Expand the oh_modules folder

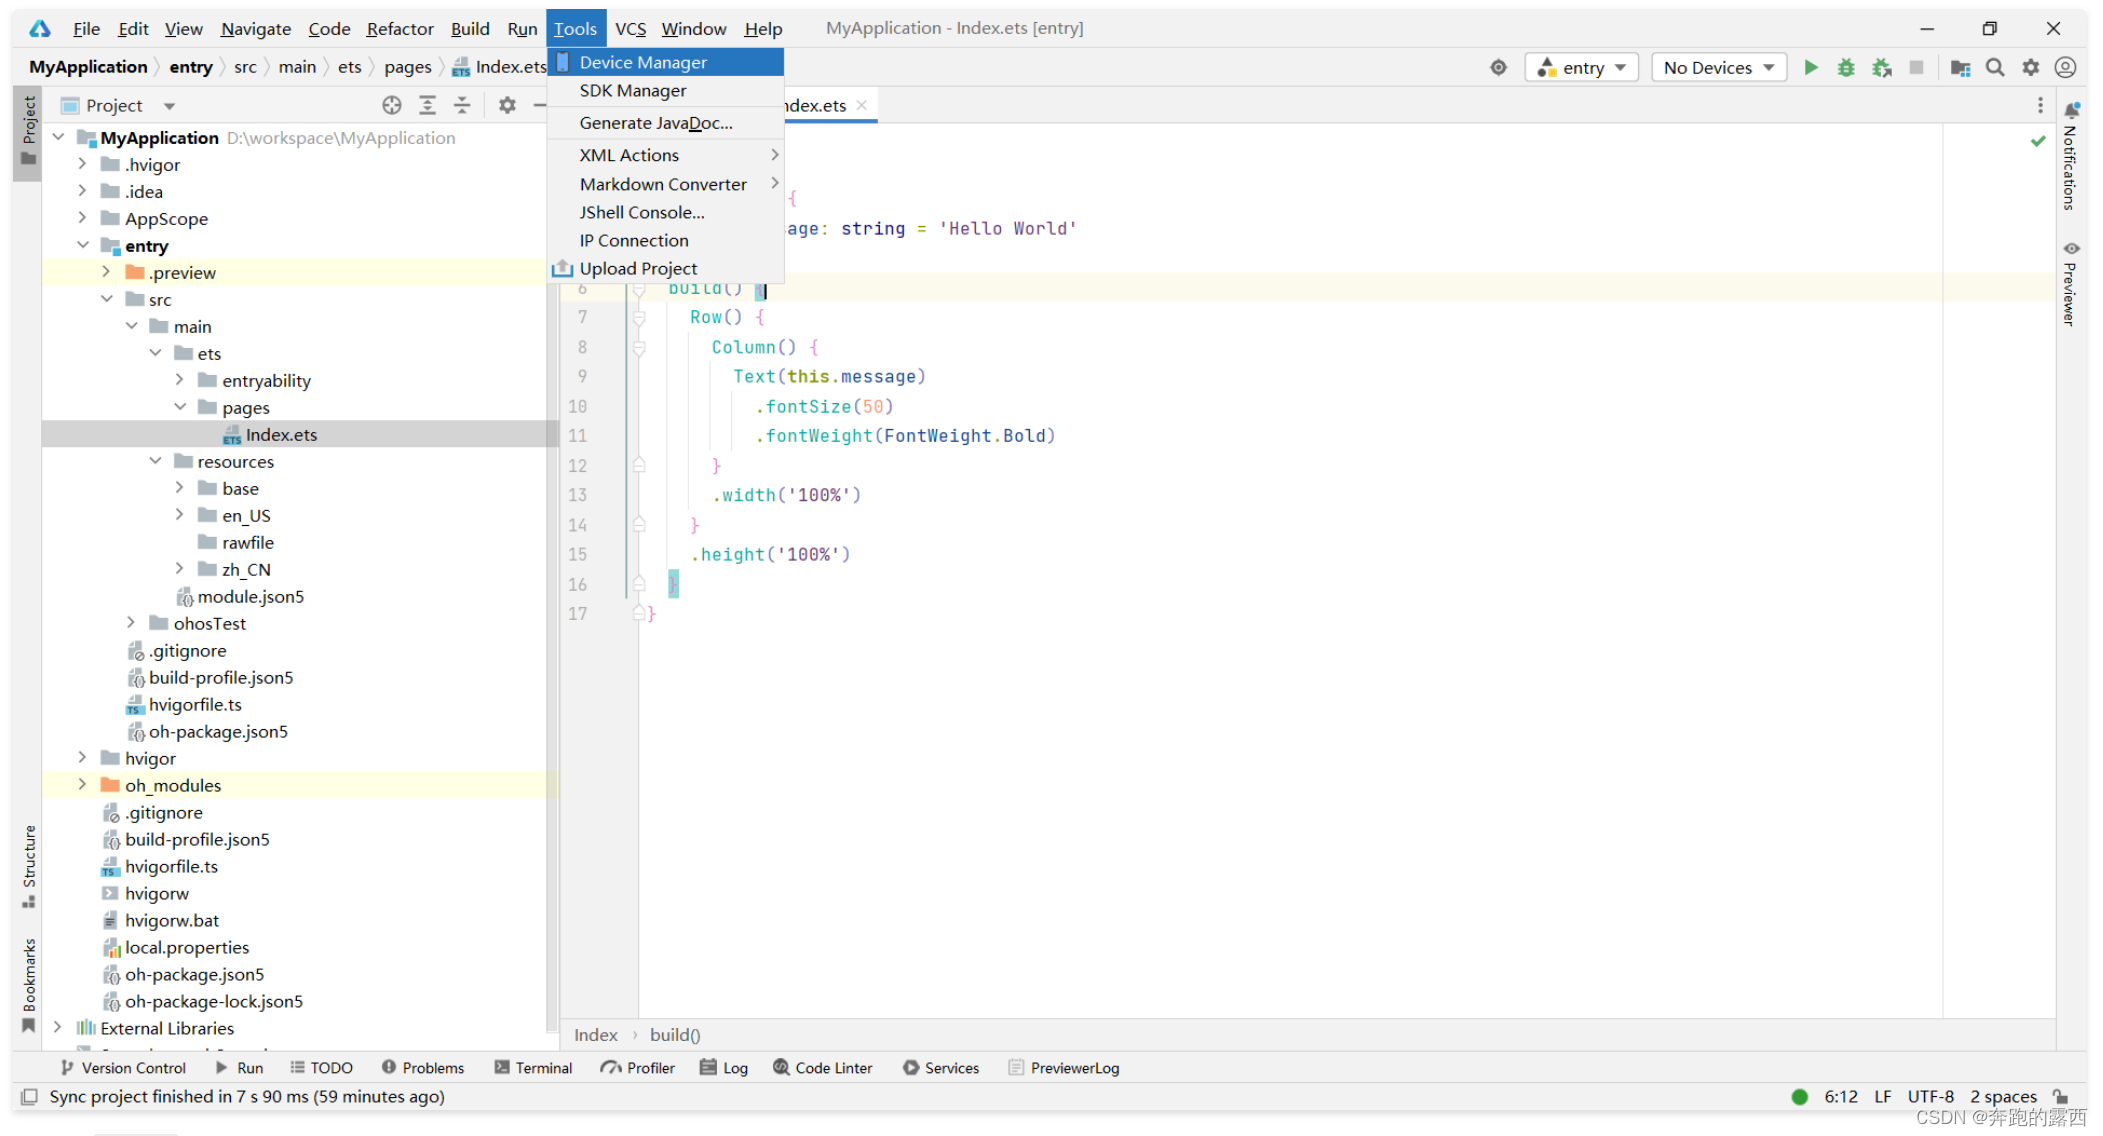[82, 785]
